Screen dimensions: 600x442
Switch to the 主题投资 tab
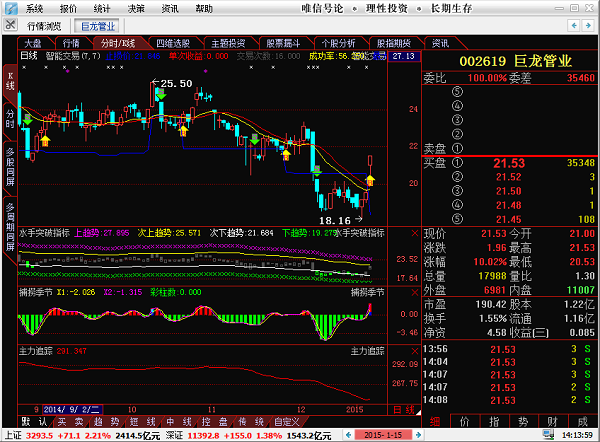(228, 43)
